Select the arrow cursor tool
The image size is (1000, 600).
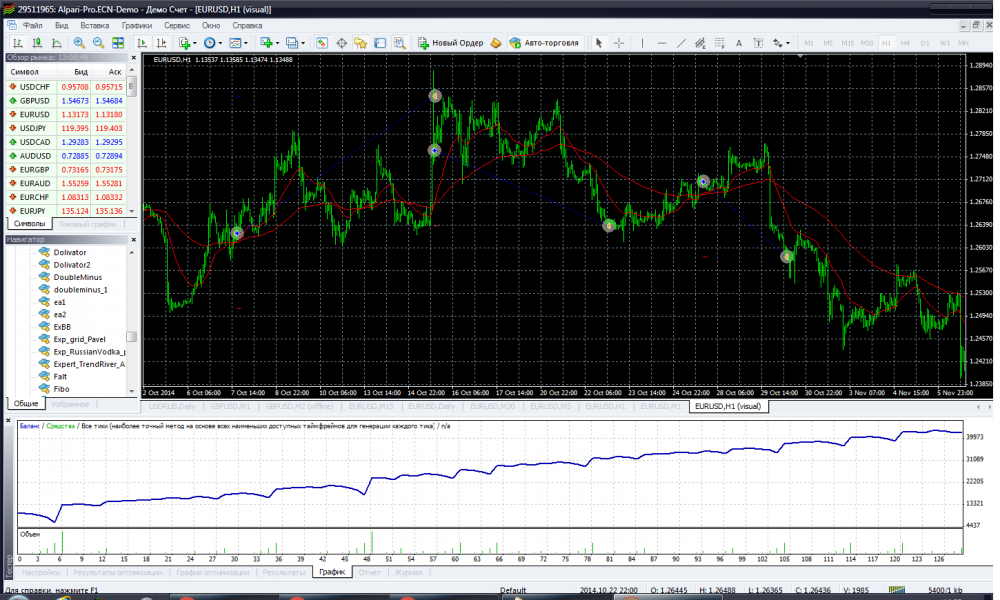pyautogui.click(x=599, y=43)
